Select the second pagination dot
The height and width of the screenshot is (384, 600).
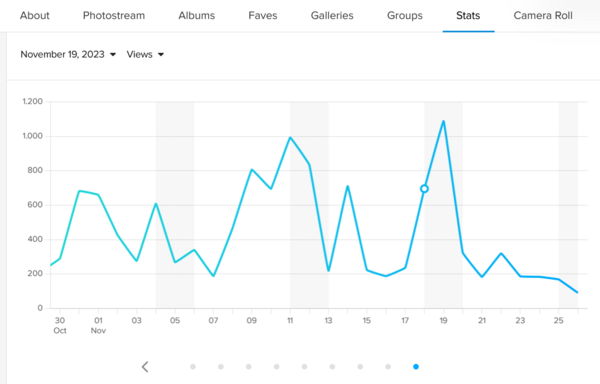(221, 367)
